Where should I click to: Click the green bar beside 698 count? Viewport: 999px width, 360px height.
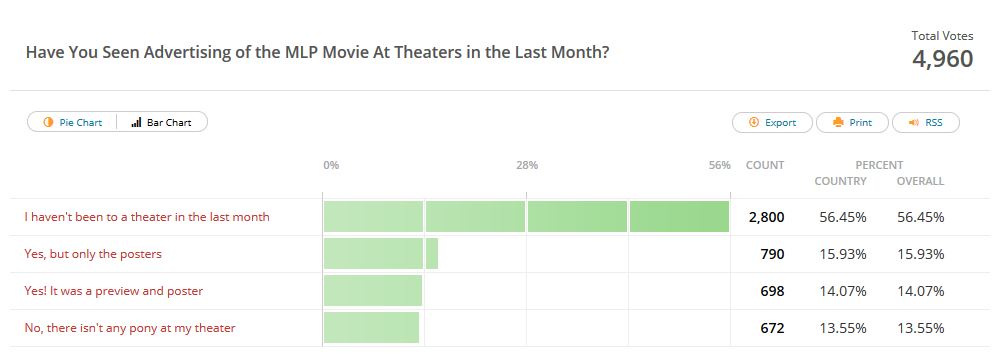[373, 291]
